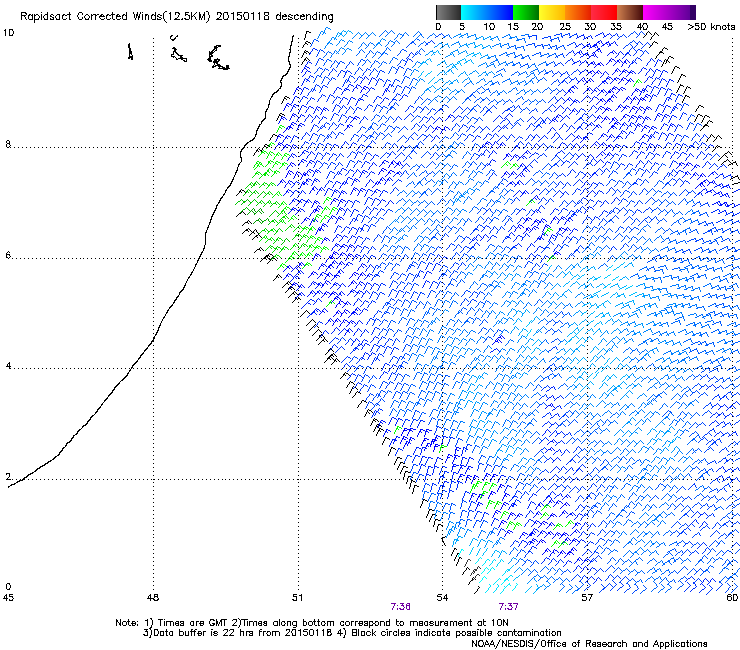Click latitude axis label 10 at top left

tap(8, 33)
